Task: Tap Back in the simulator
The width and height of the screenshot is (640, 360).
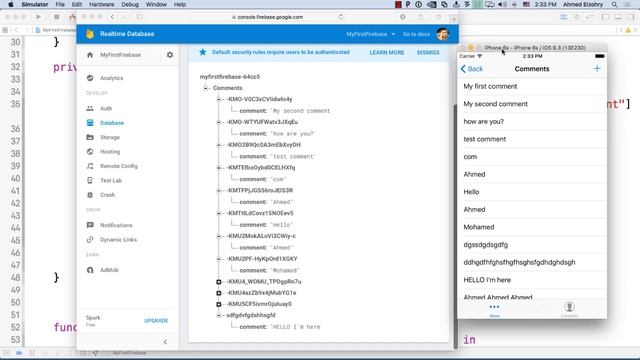Action: [x=472, y=69]
